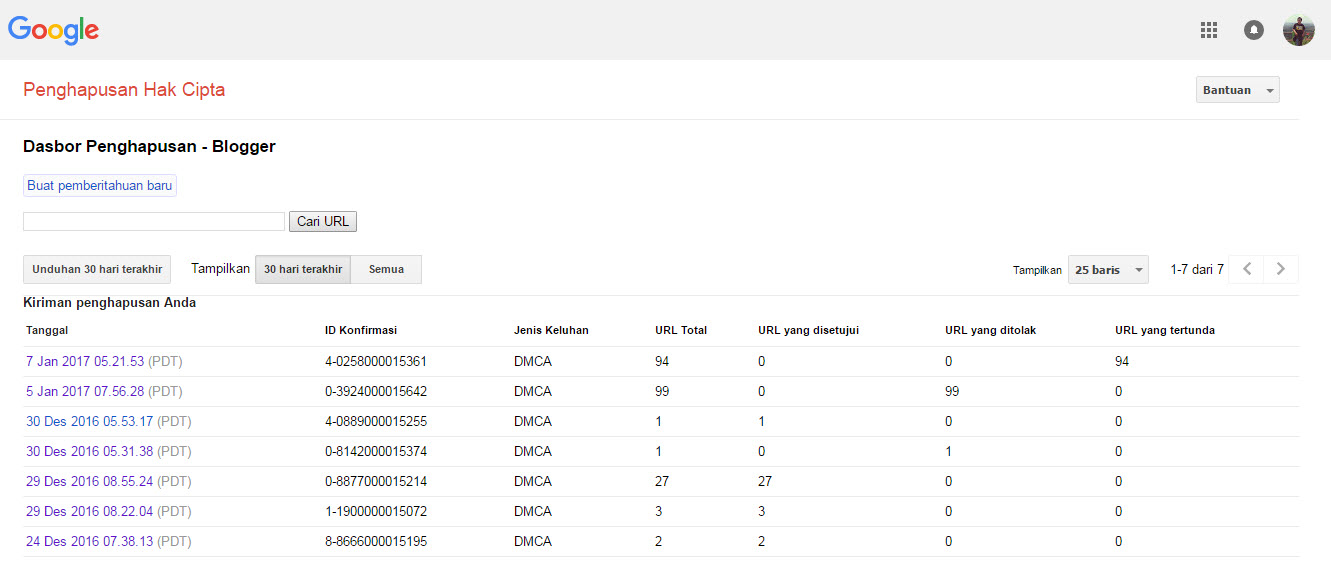Open the Google apps grid icon
Screen dimensions: 1331x561
click(x=1209, y=30)
